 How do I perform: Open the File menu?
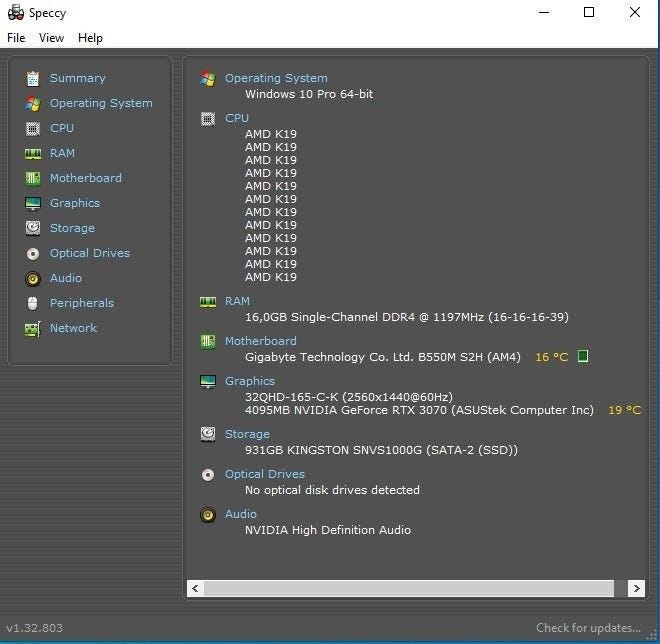pos(16,38)
